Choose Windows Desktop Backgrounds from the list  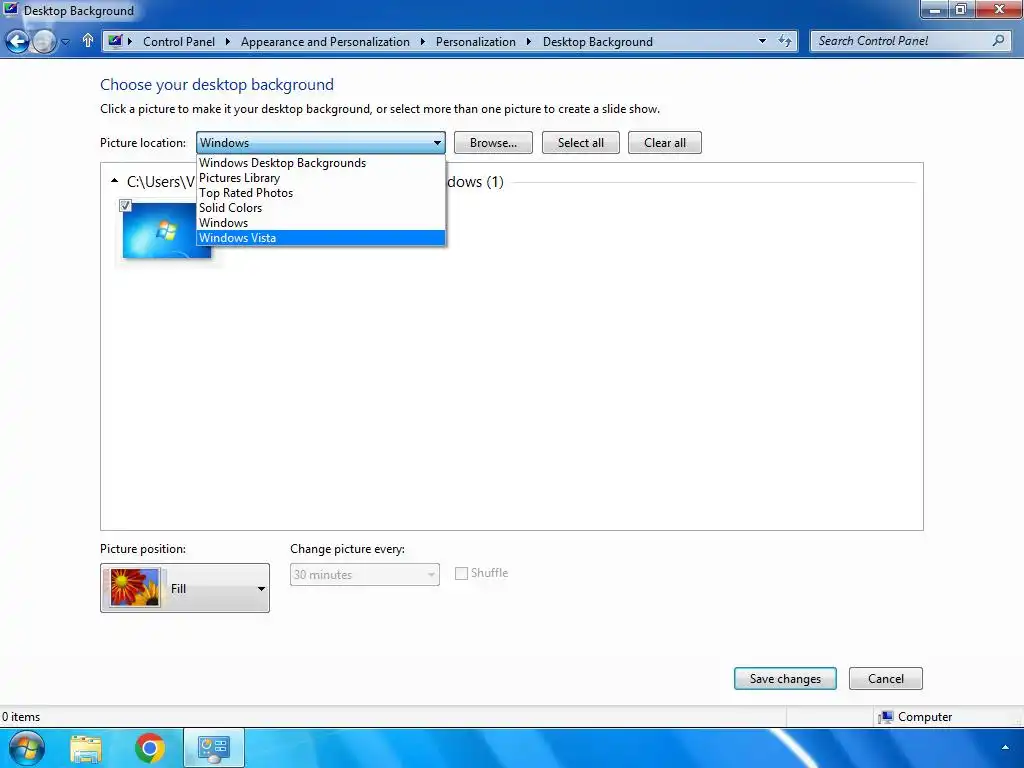(x=321, y=163)
